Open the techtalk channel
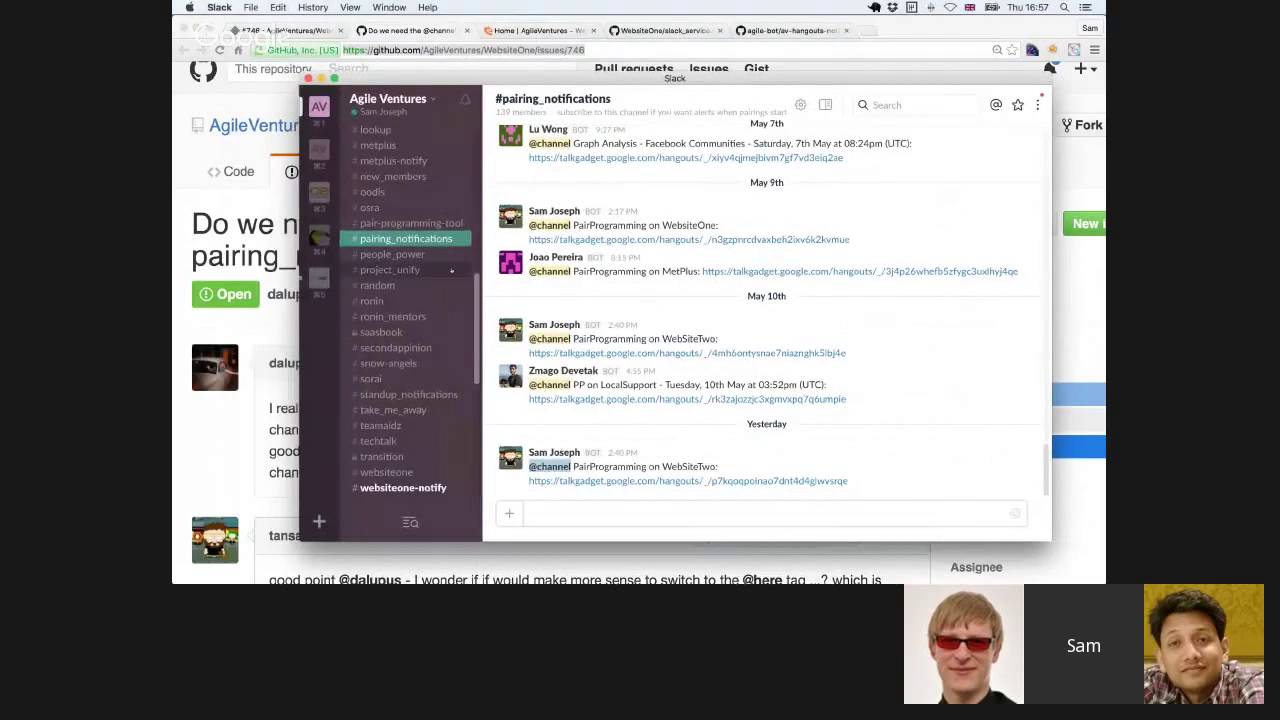Viewport: 1280px width, 720px height. [x=378, y=441]
